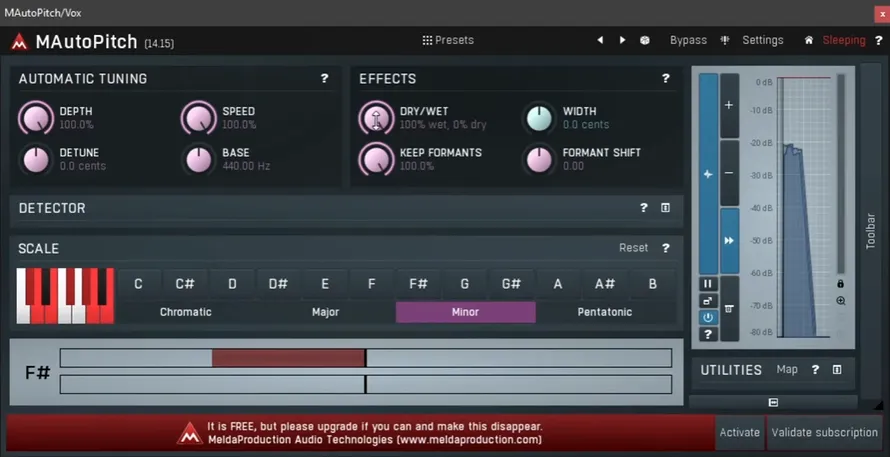Click the home icon in header
The width and height of the screenshot is (890, 457).
809,40
